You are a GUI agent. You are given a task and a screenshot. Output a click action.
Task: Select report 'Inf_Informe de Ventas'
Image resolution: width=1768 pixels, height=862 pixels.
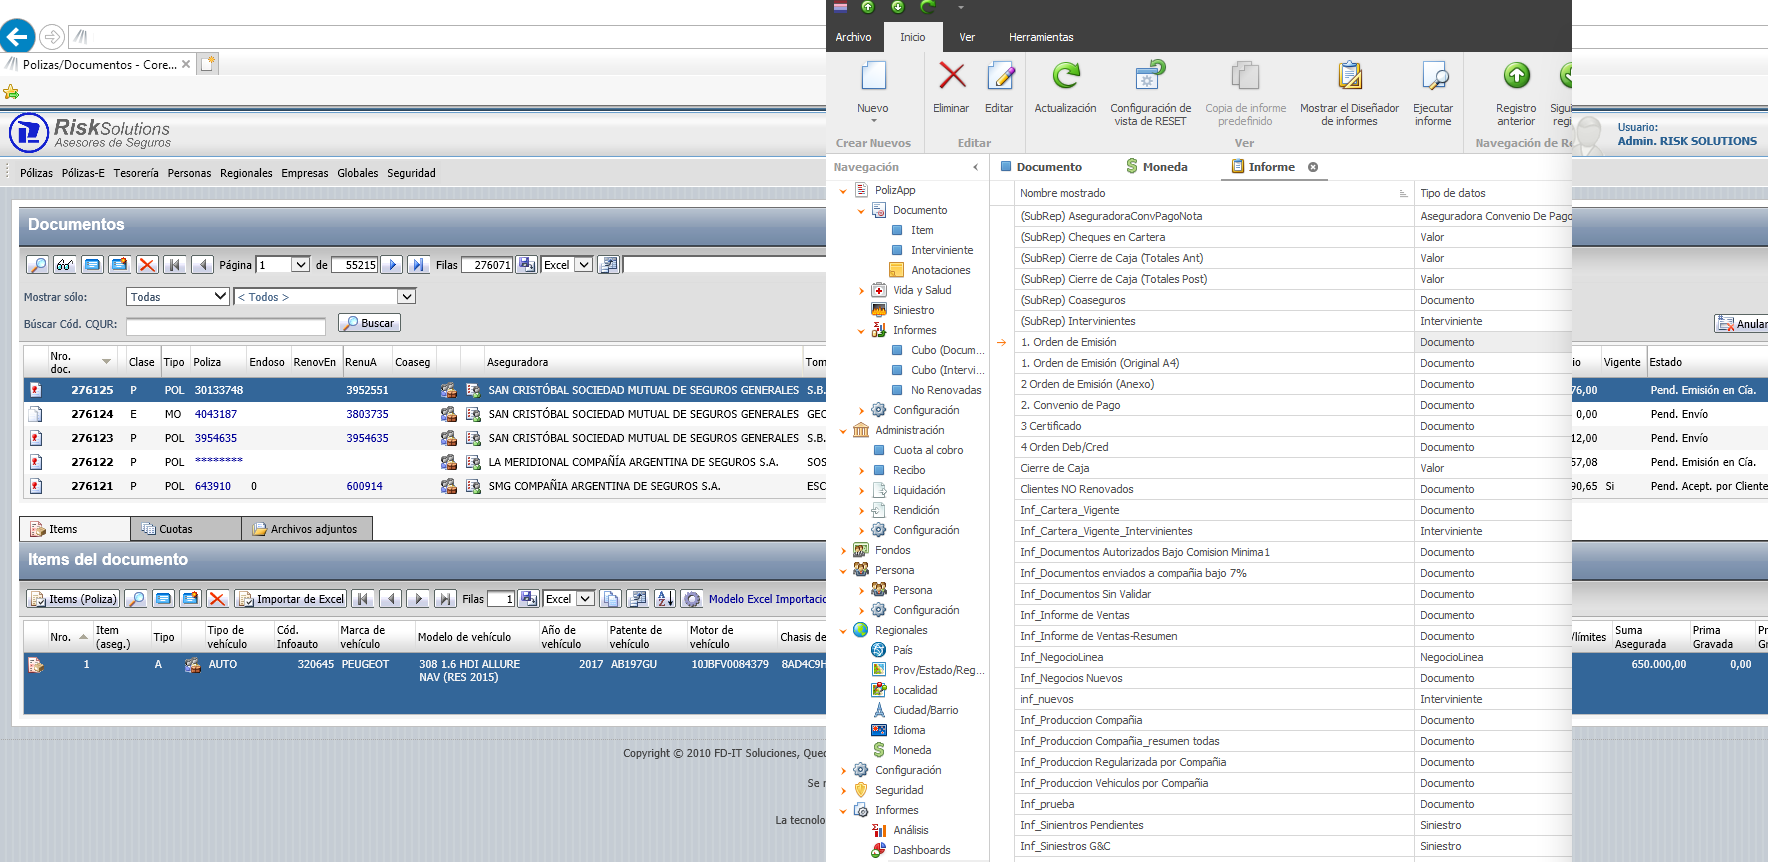coord(1075,615)
